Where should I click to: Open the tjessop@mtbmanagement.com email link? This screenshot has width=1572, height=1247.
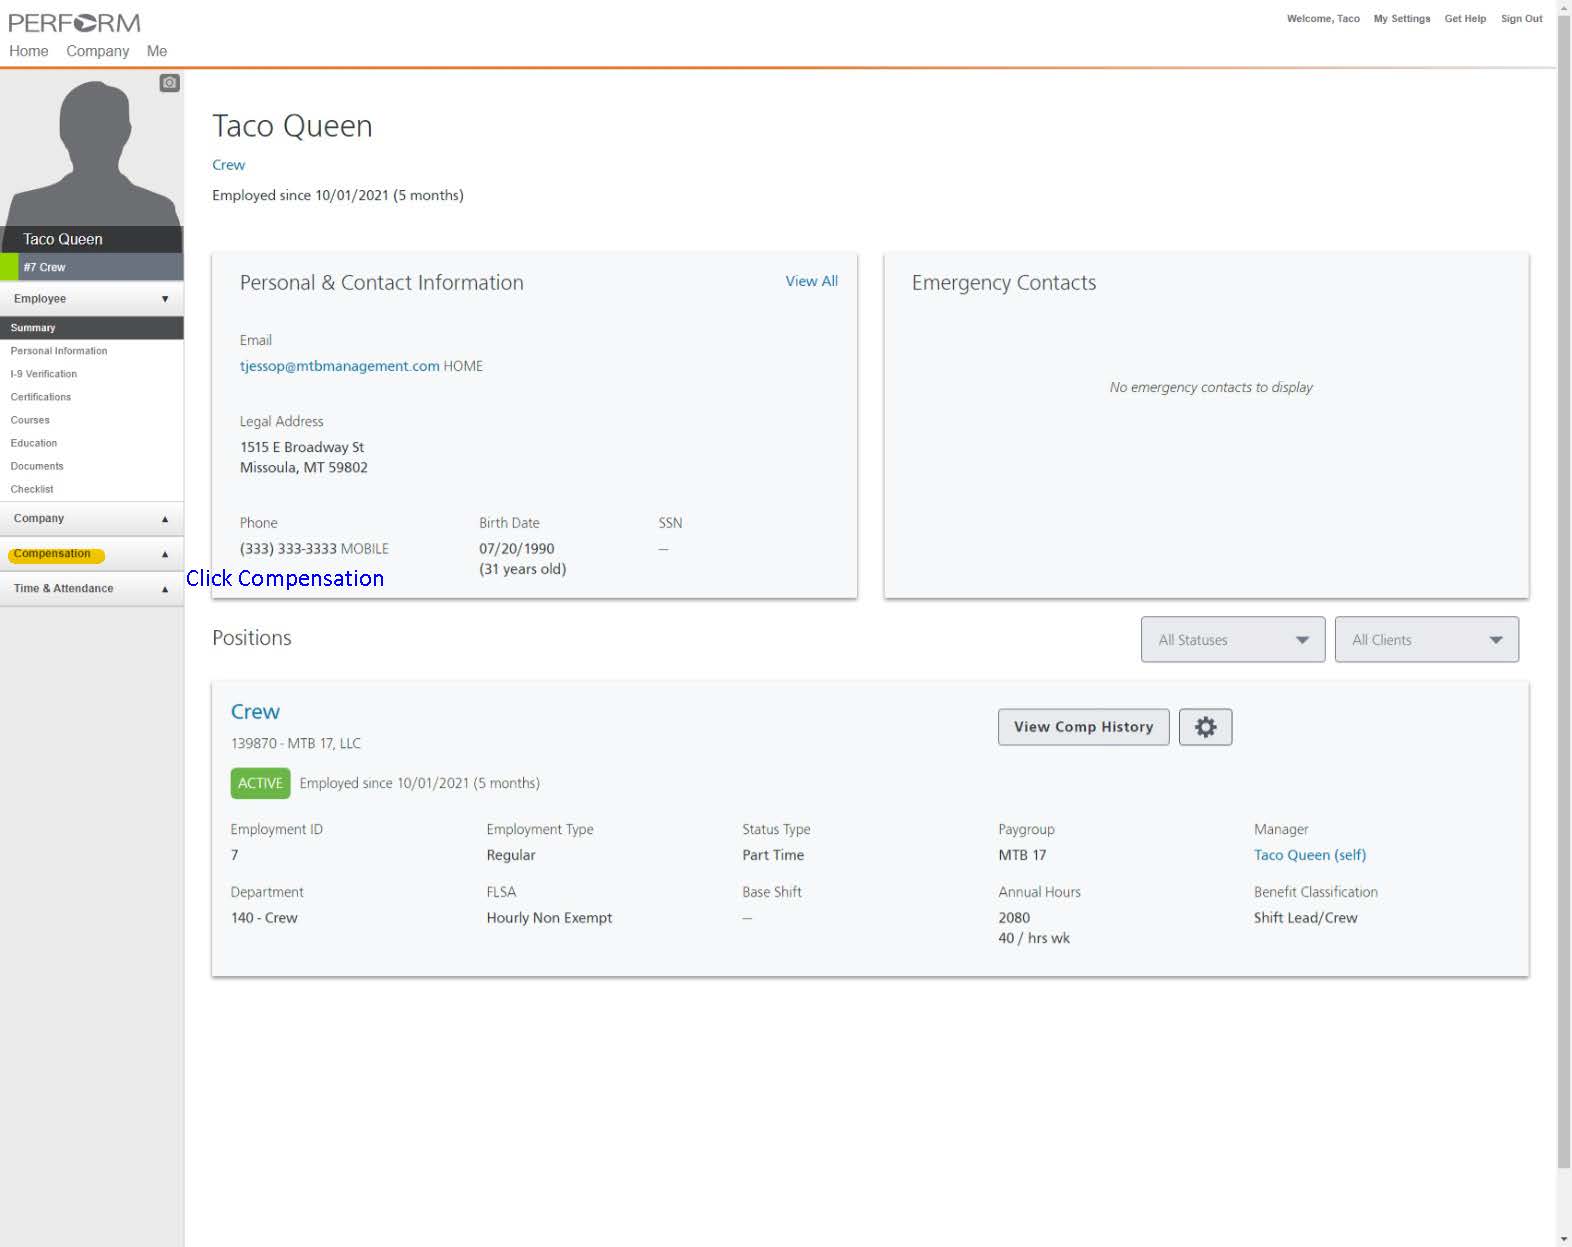339,366
